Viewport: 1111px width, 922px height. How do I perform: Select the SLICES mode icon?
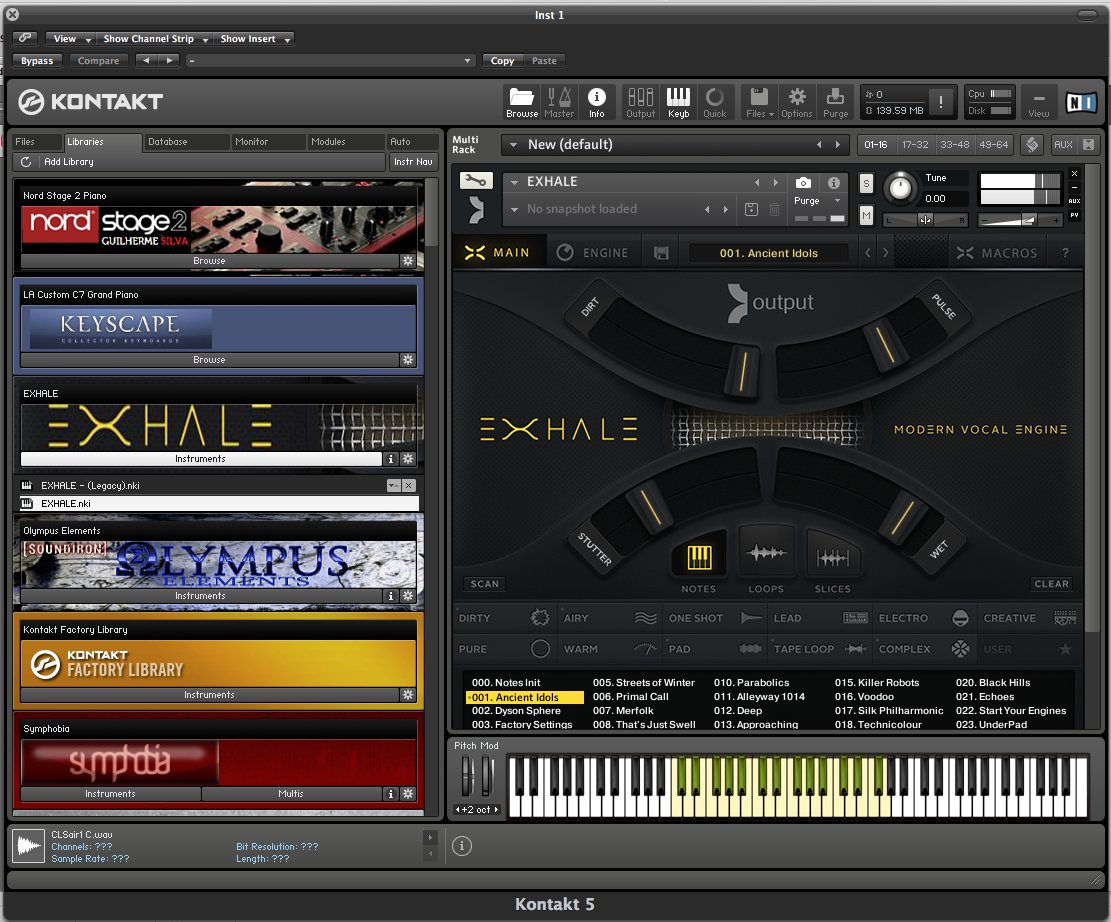tap(833, 558)
